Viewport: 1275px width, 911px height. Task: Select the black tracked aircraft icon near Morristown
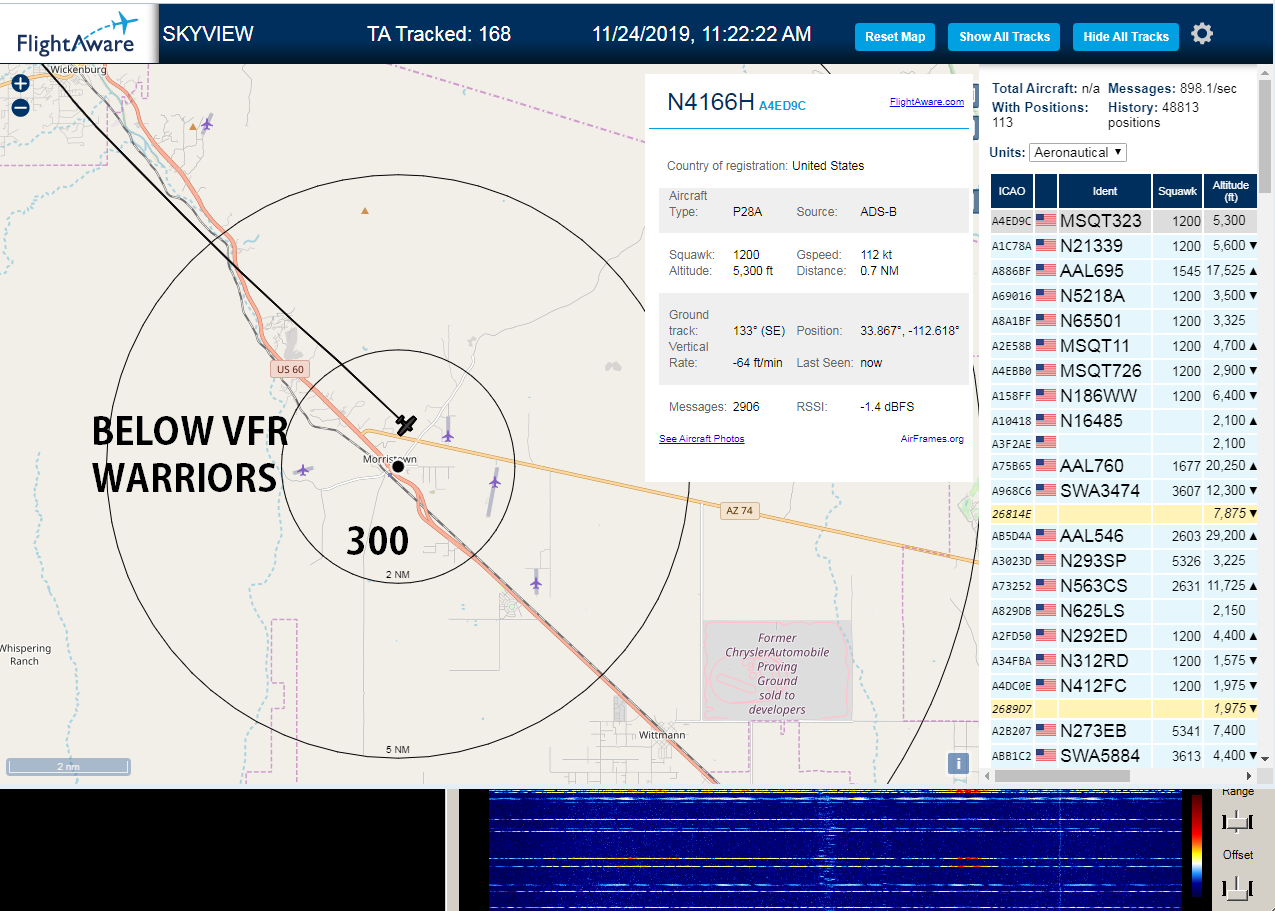click(405, 424)
